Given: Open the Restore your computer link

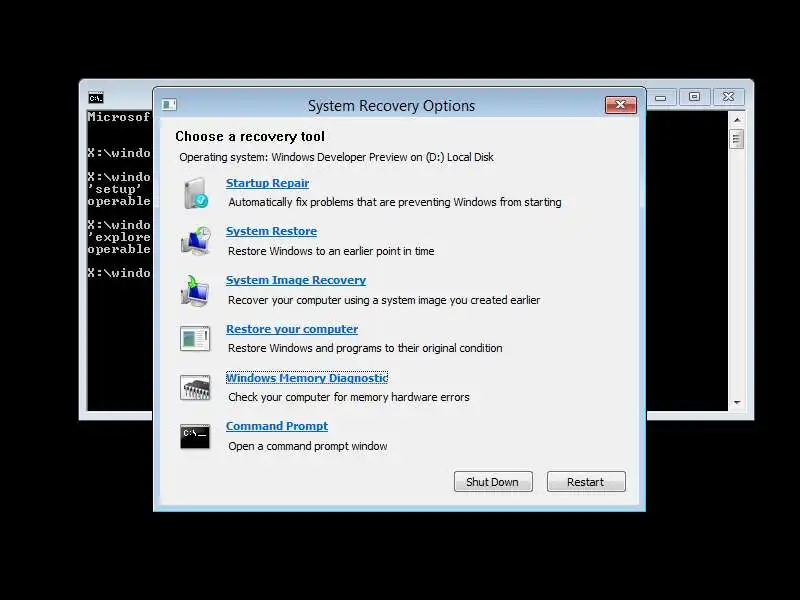Looking at the screenshot, I should click(x=292, y=329).
